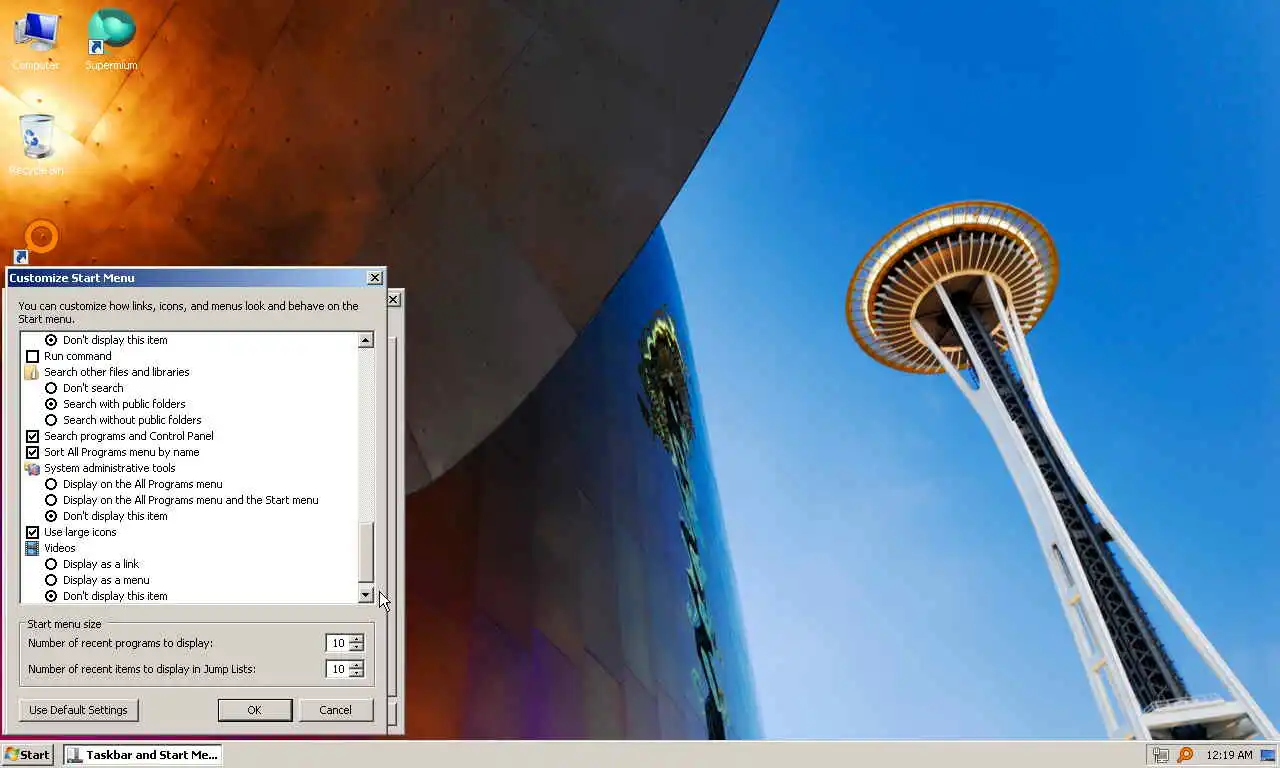Image resolution: width=1280 pixels, height=768 pixels.
Task: Click Cancel in Customize Start Menu
Action: pyautogui.click(x=335, y=710)
